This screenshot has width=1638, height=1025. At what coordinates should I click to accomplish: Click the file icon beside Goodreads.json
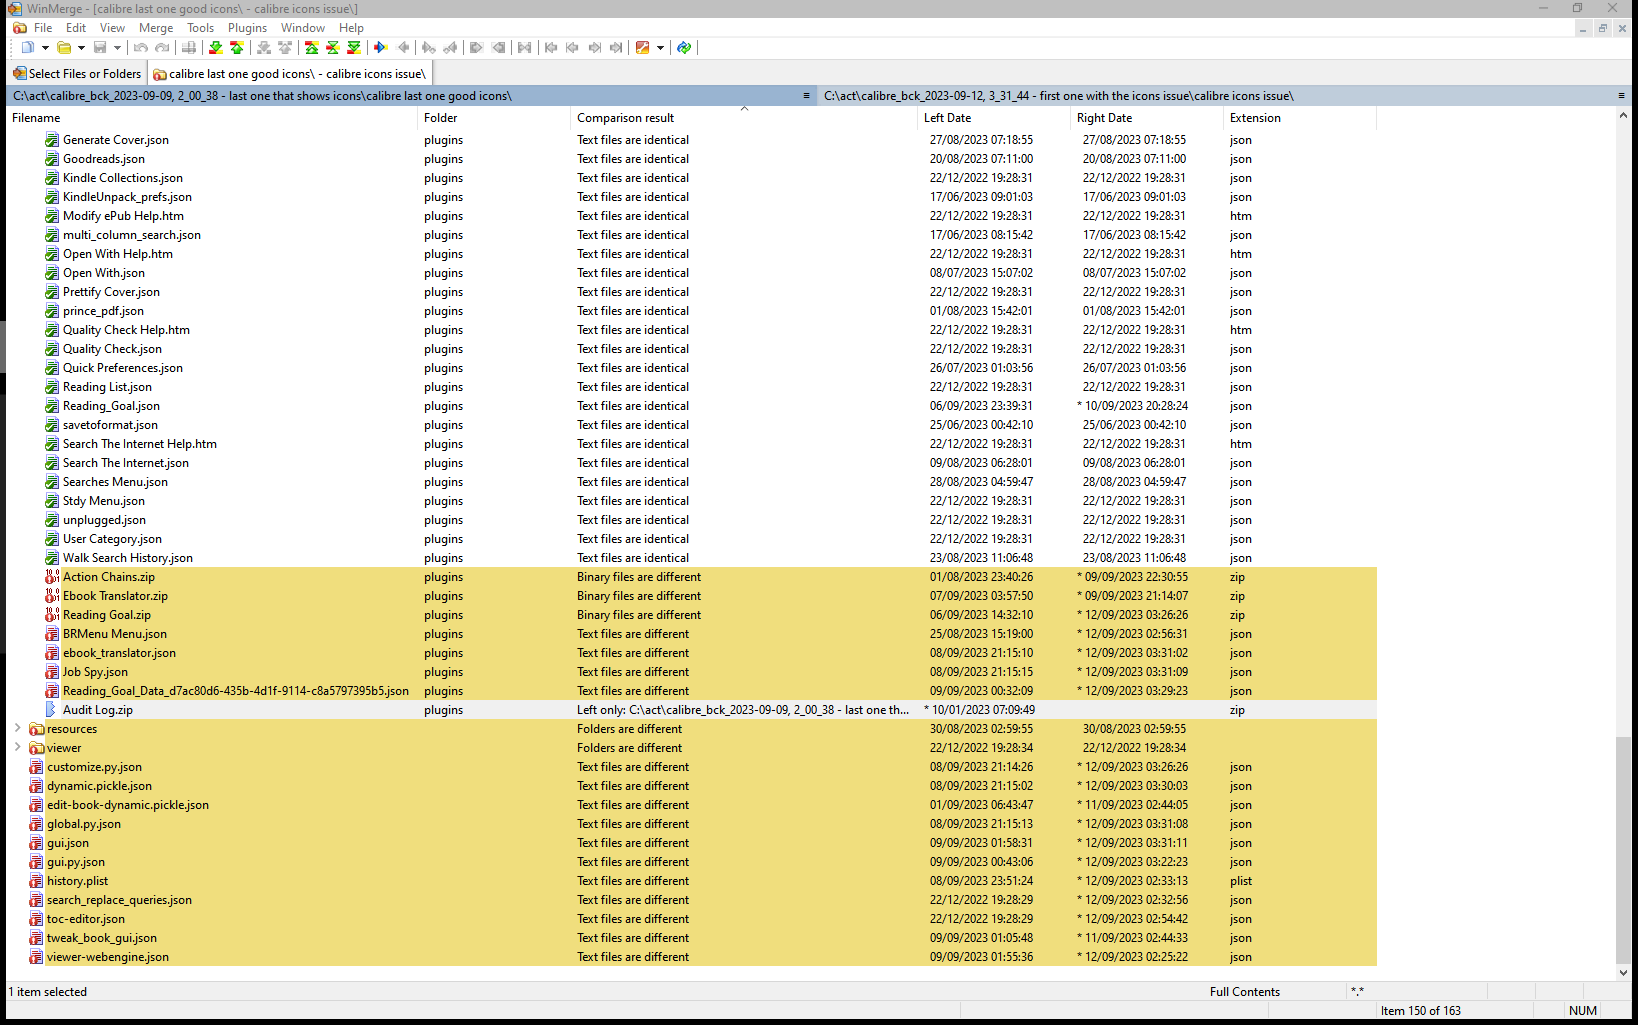[52, 159]
